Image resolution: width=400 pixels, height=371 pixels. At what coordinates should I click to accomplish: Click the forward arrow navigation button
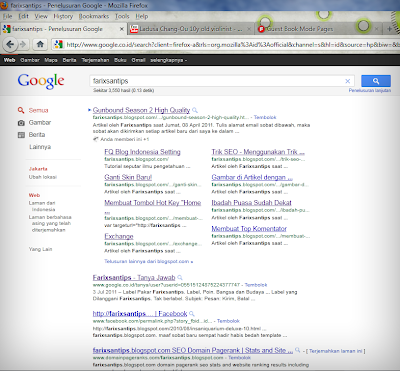coord(23,44)
